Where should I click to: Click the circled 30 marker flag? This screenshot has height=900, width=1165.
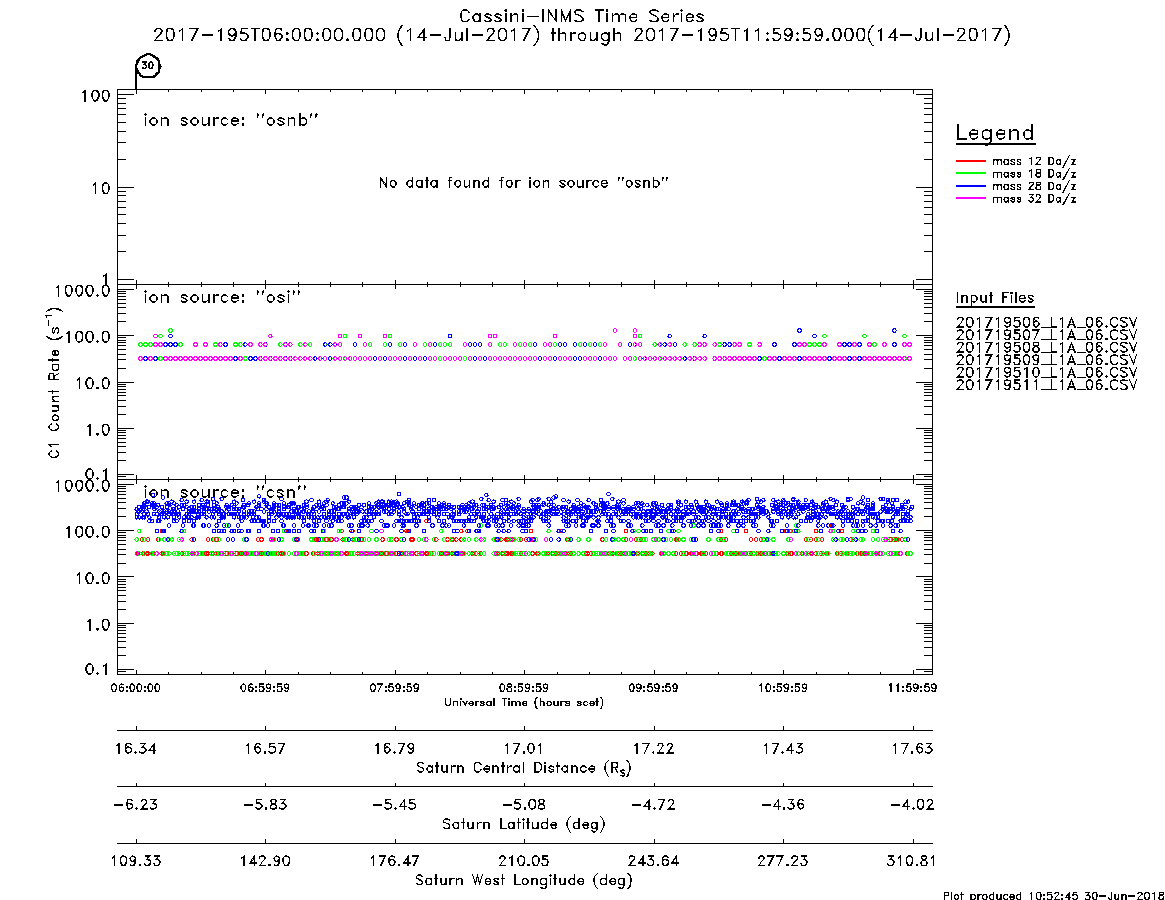[x=148, y=65]
